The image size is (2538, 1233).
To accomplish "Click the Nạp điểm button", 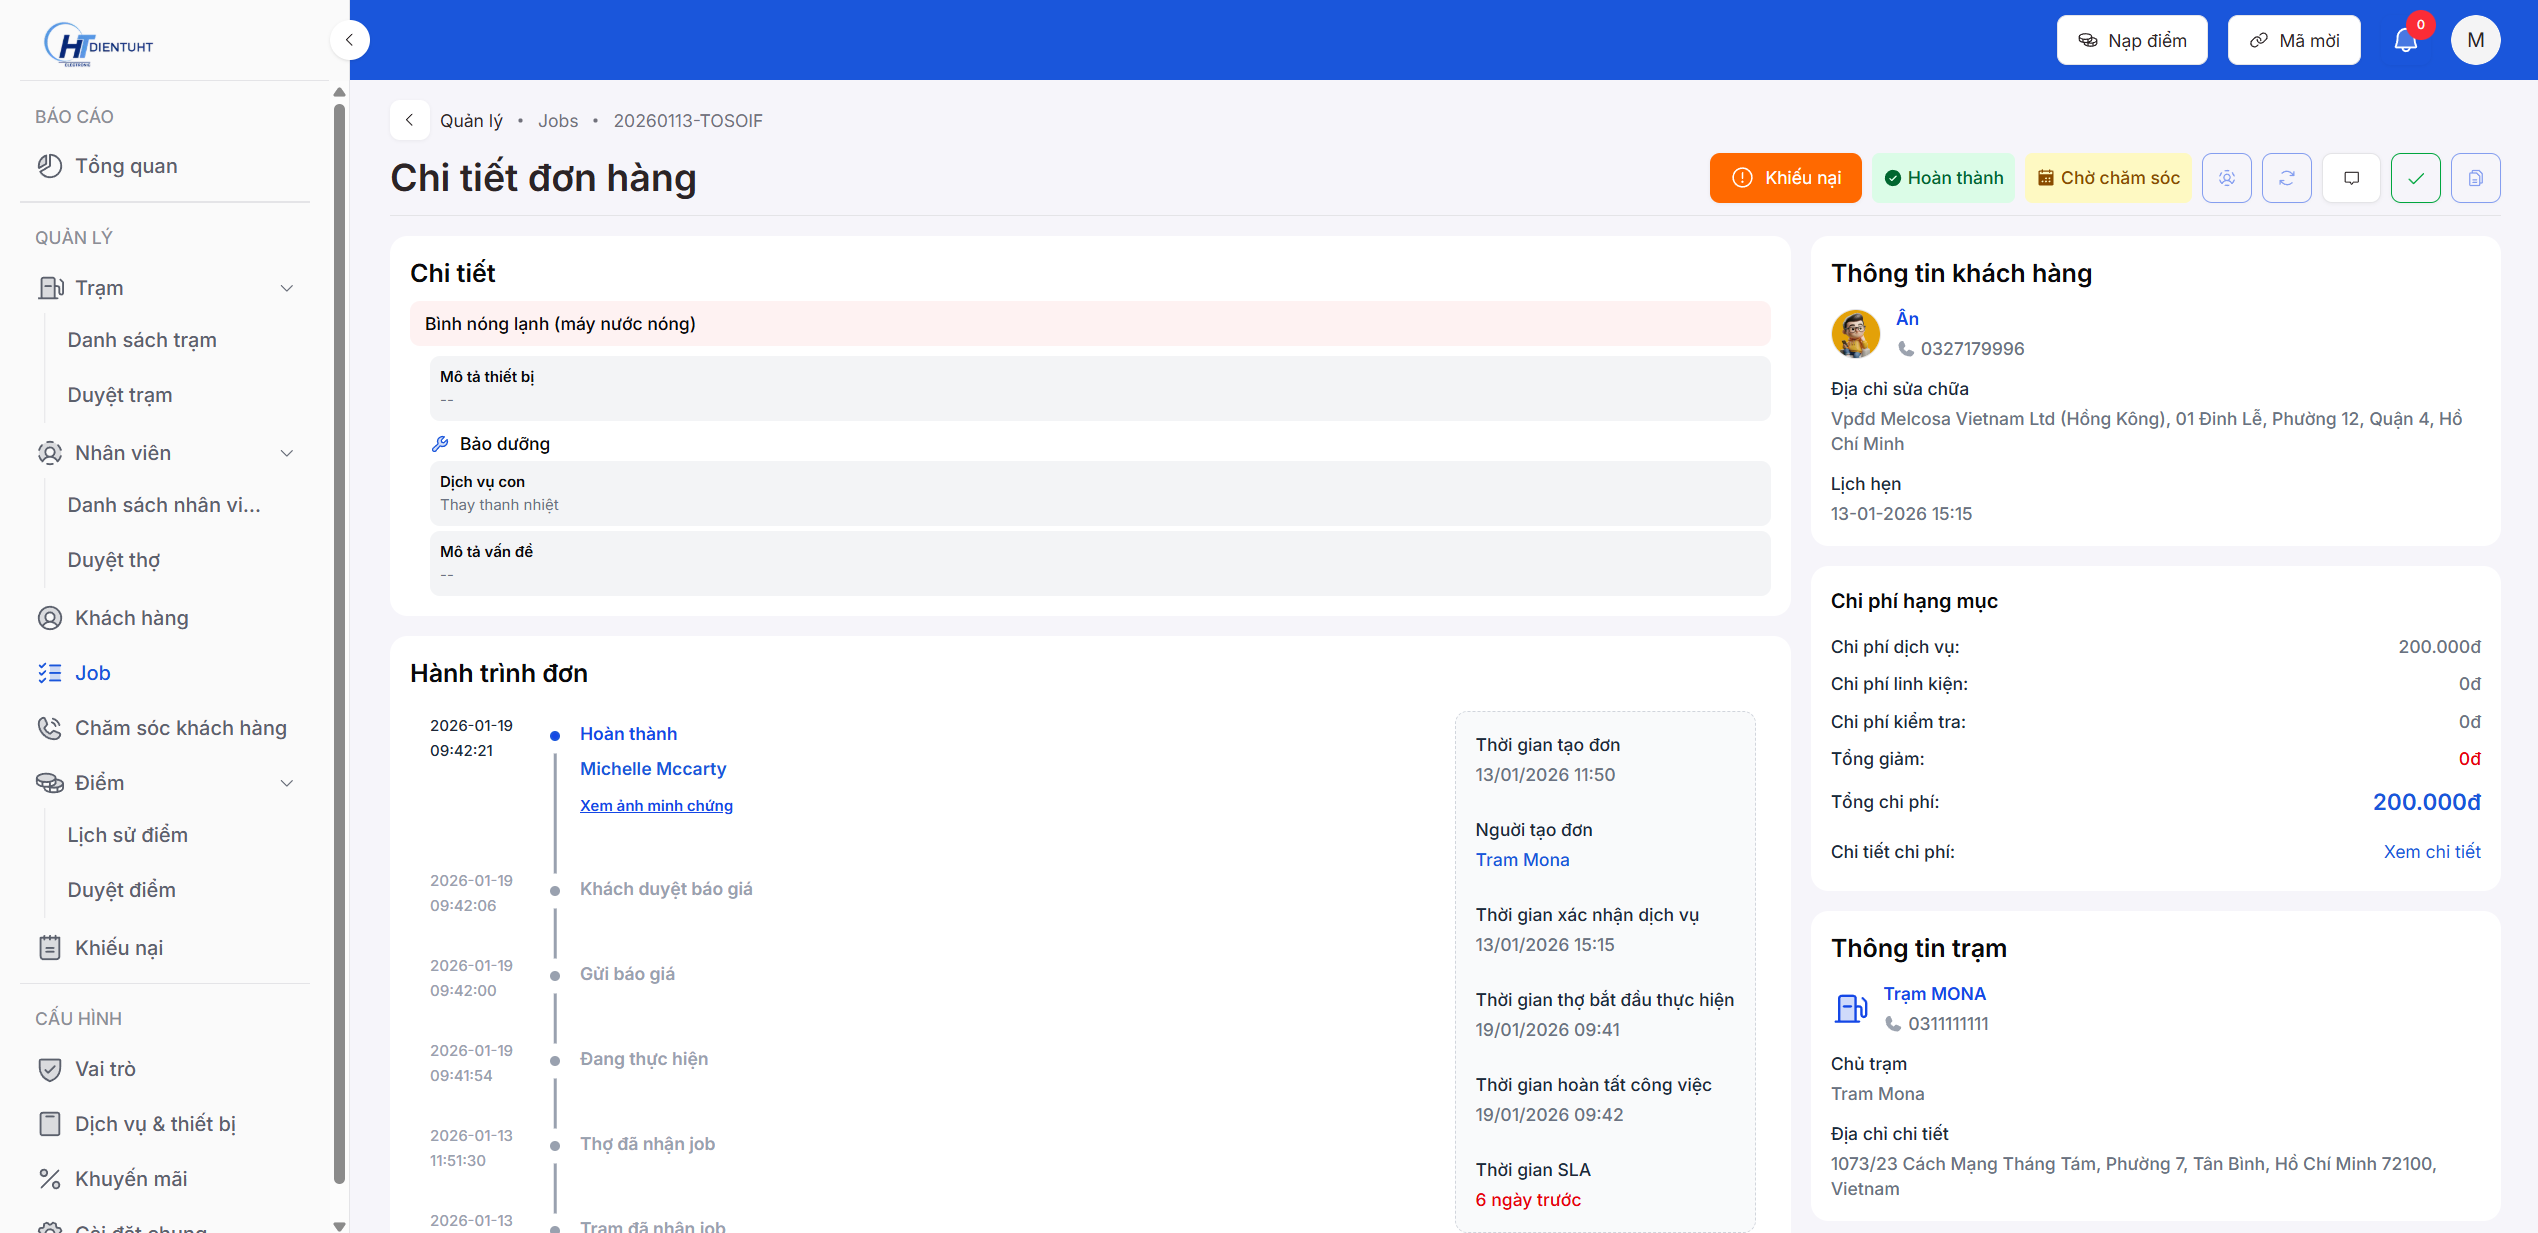I will point(2131,40).
